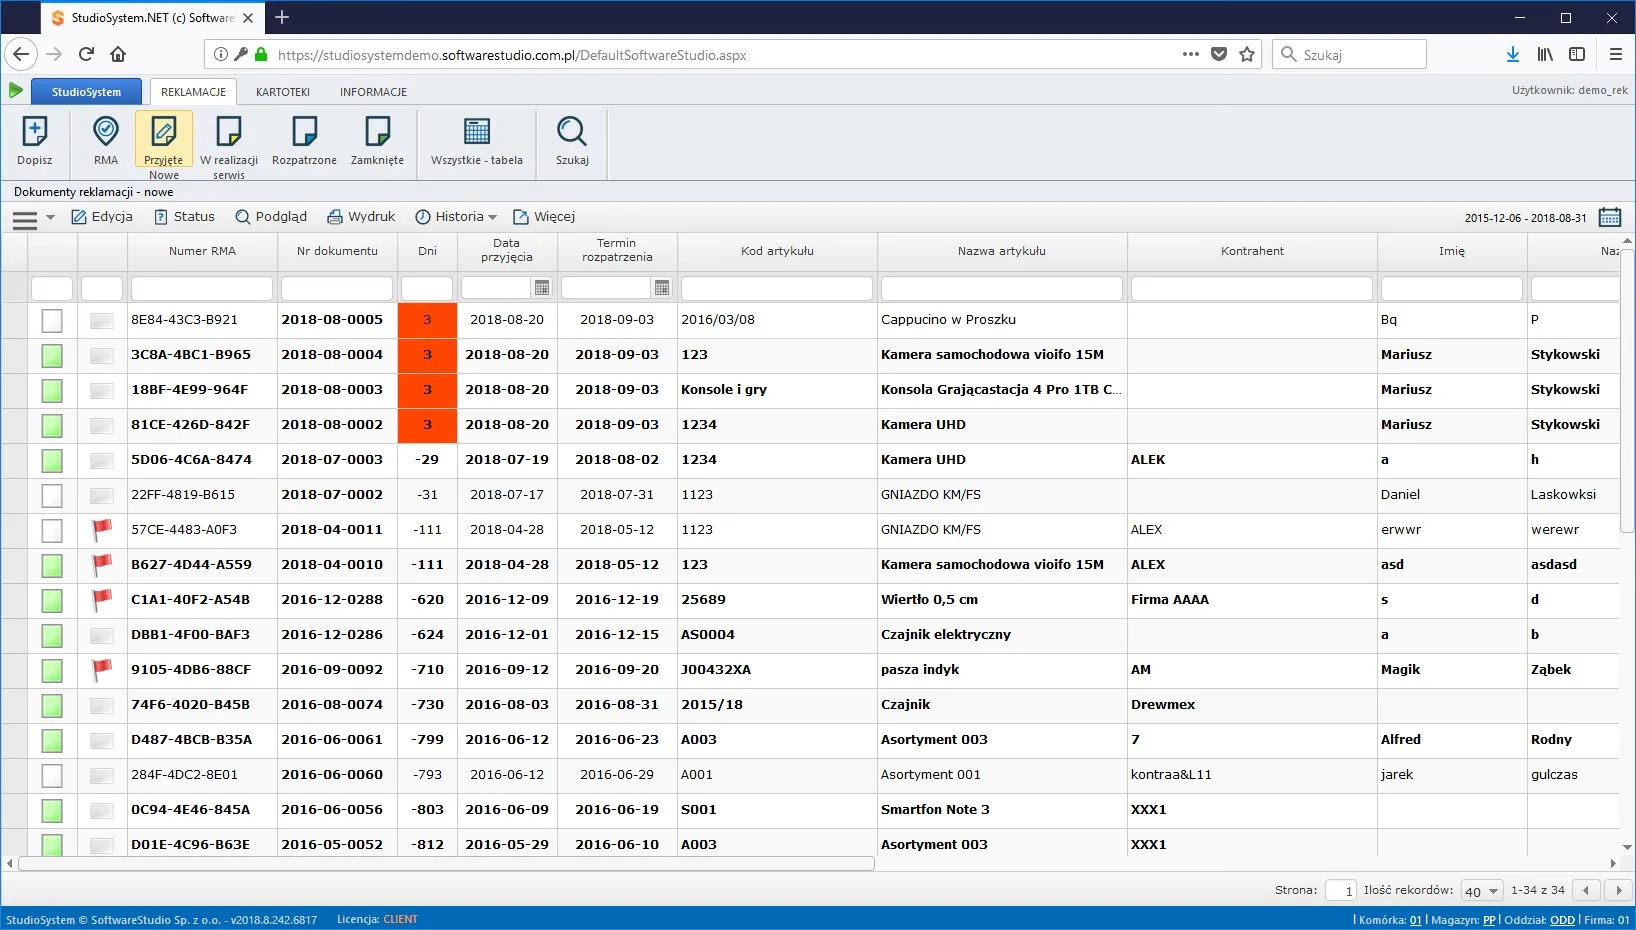Click the red flag for row B627-4D44-A559

[102, 564]
